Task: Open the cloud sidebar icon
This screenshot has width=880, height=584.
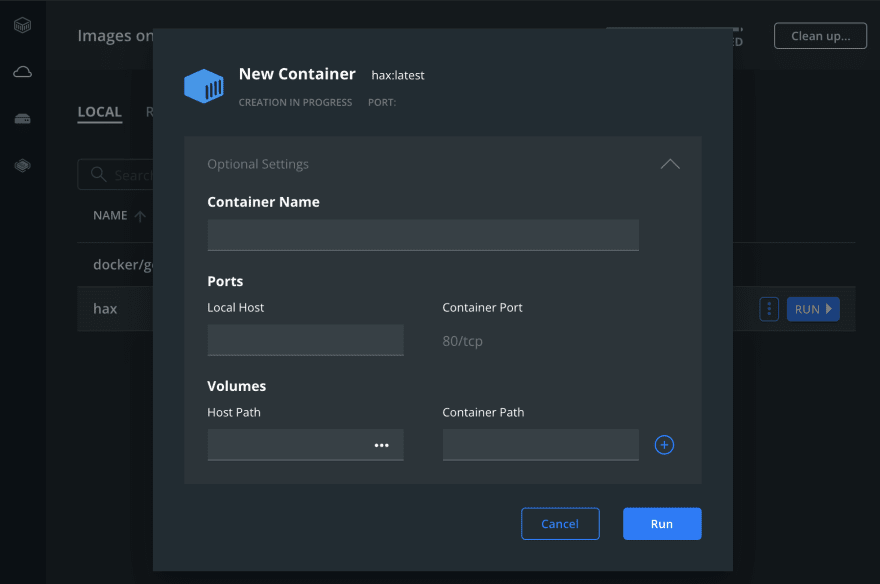Action: click(x=22, y=72)
